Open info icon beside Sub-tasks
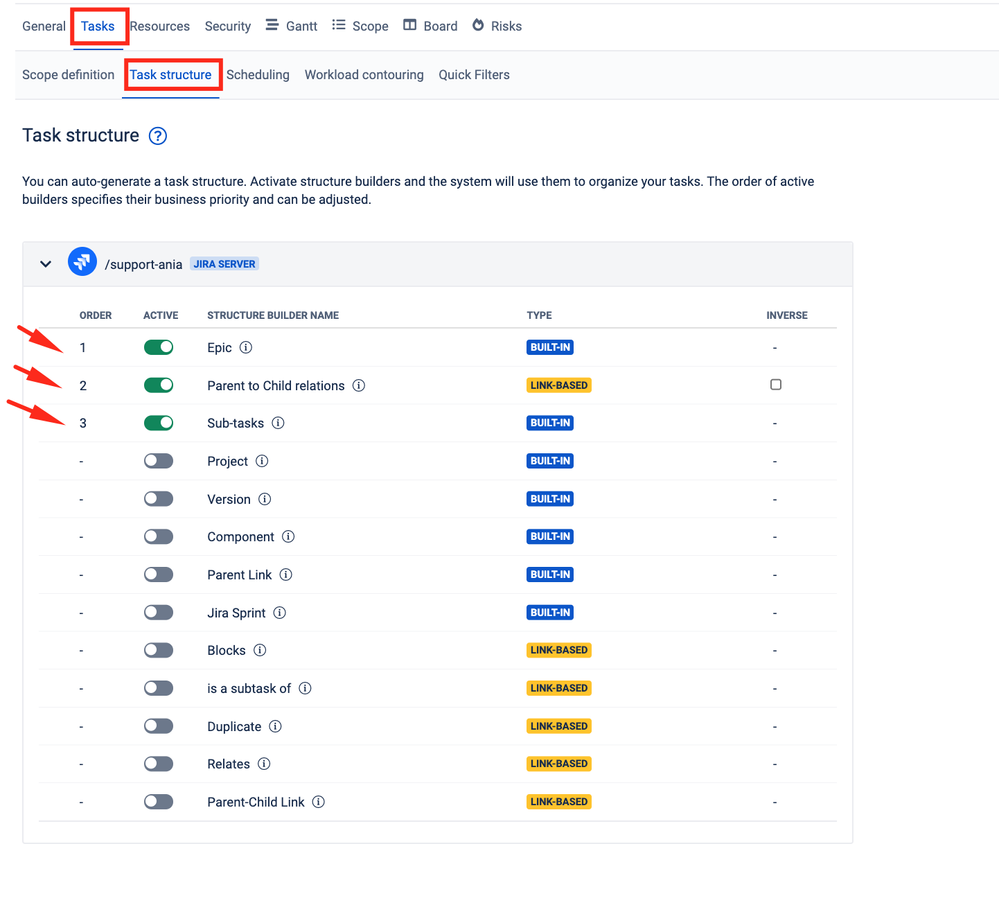Viewport: 999px width, 901px height. tap(278, 423)
